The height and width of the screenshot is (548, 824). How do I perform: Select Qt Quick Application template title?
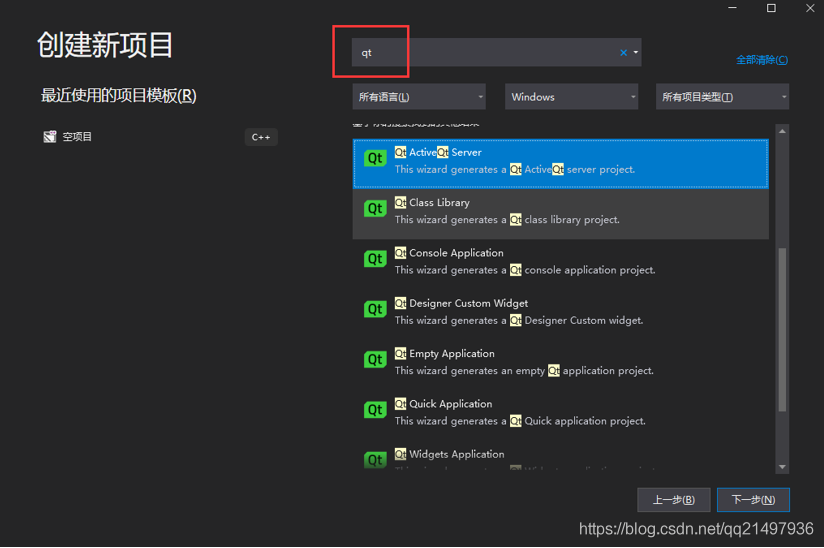pos(444,404)
